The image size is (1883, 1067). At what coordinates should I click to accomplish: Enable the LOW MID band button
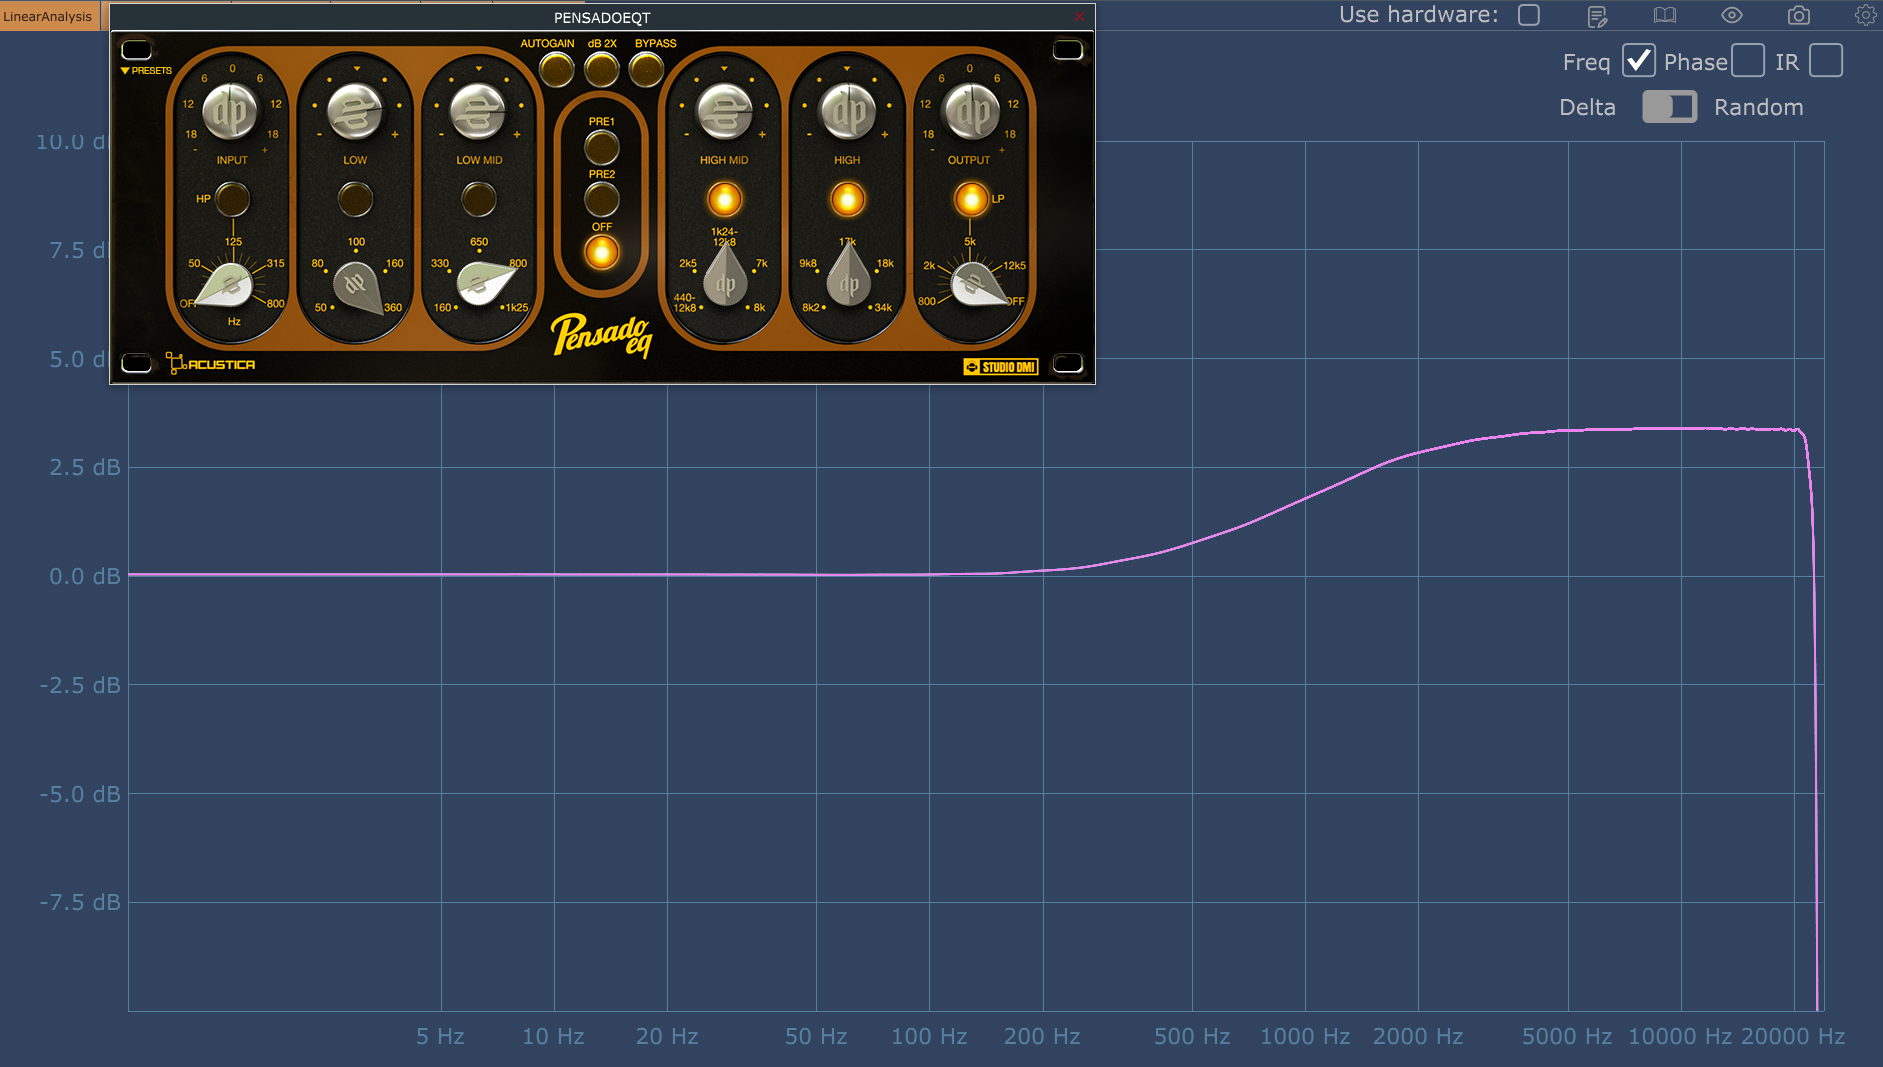(x=478, y=199)
